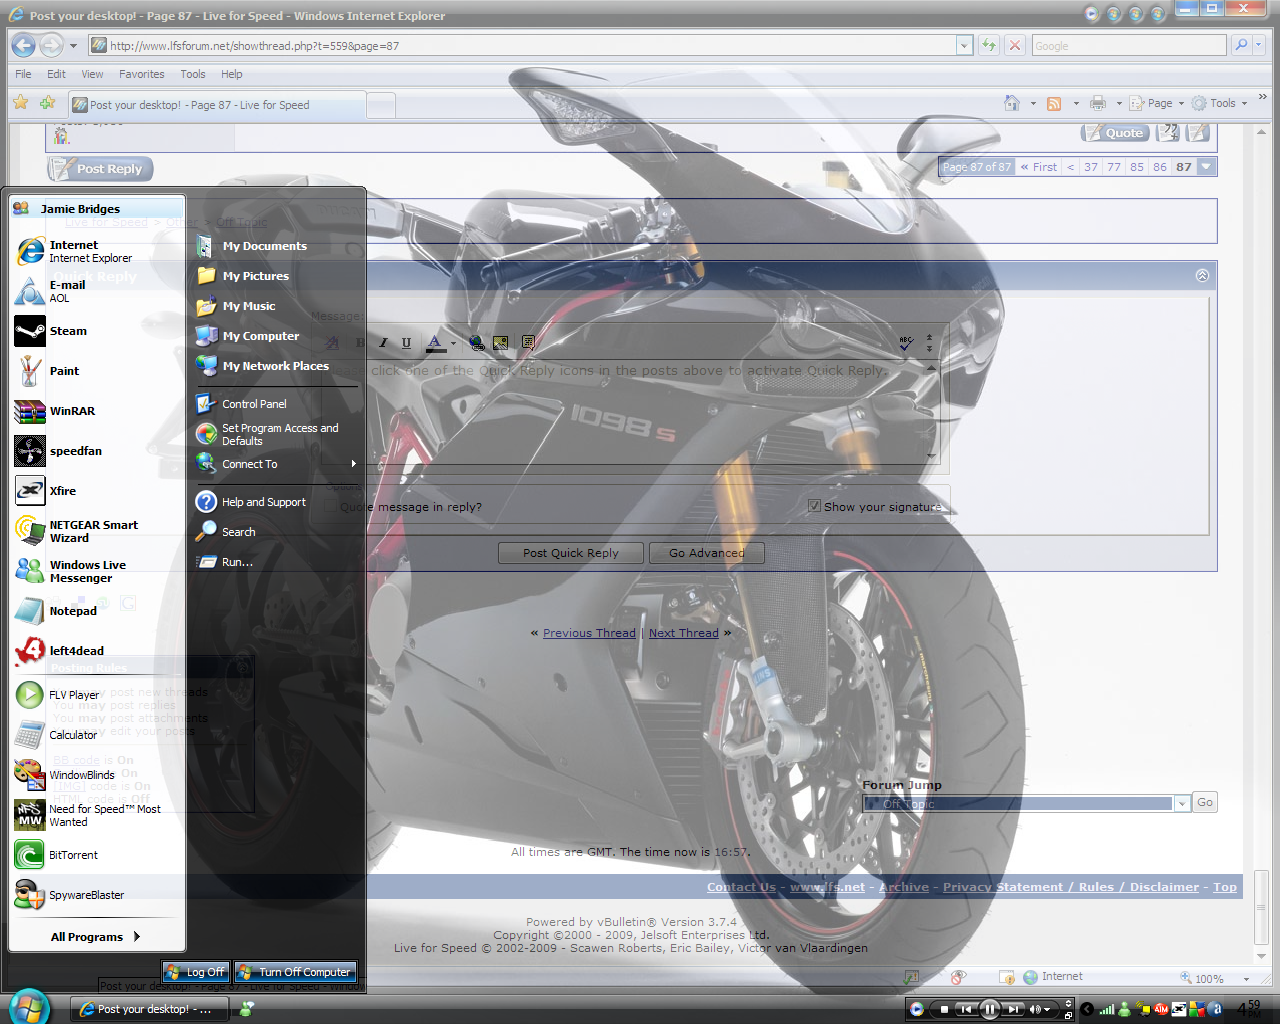Launch Need for Speed Most Wanted
The width and height of the screenshot is (1280, 1024).
97,815
